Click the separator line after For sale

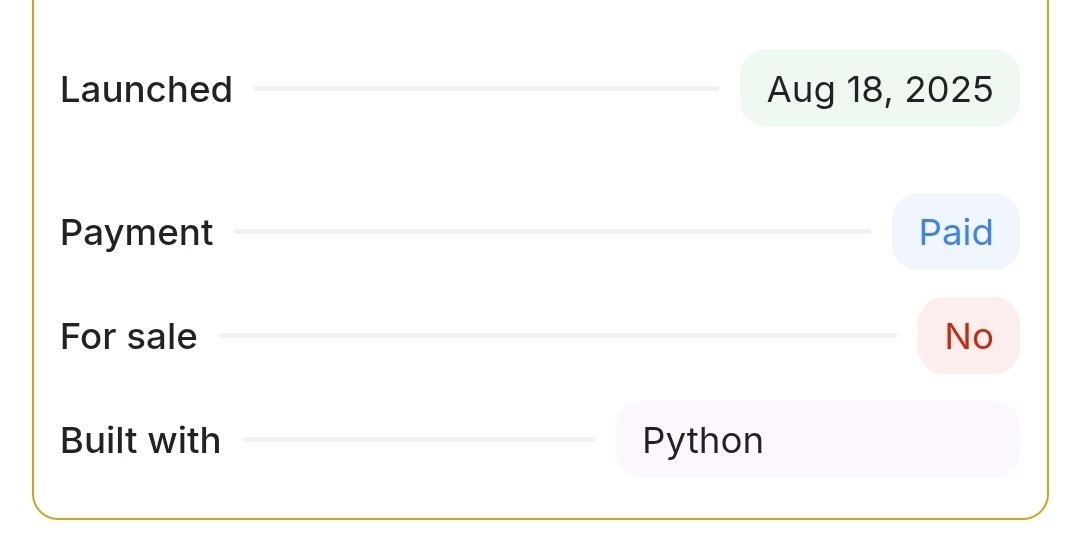click(x=557, y=336)
